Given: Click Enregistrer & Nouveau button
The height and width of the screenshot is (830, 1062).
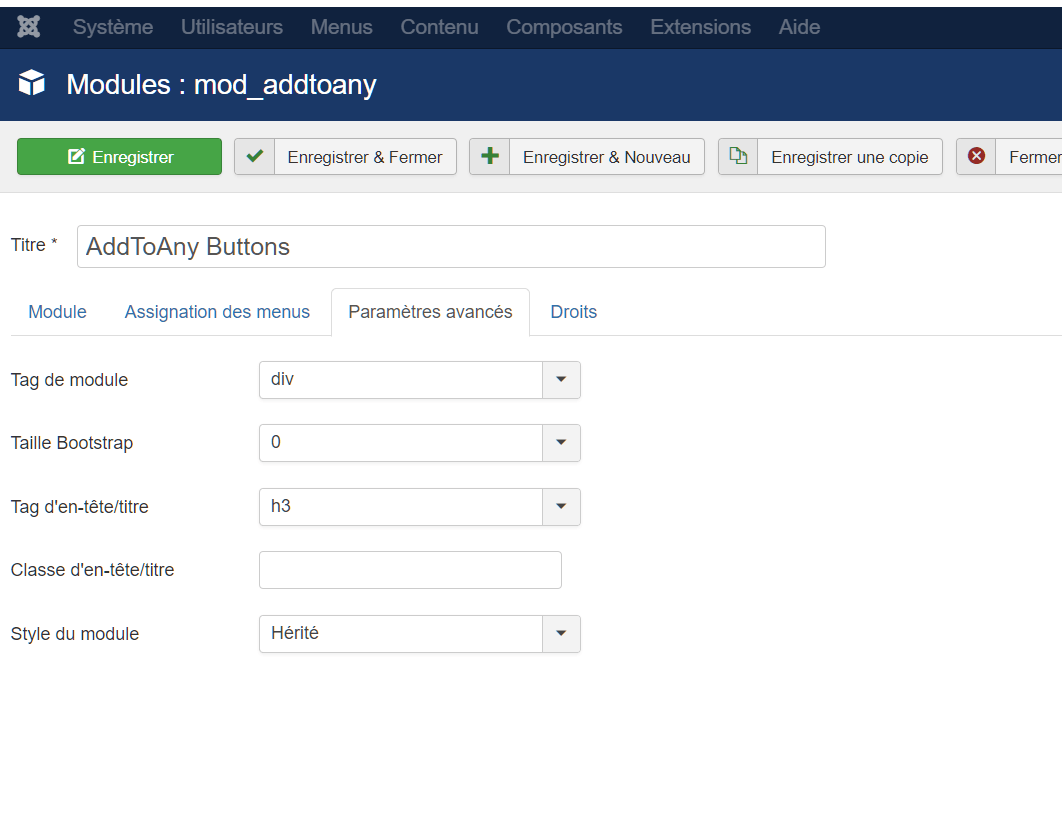Looking at the screenshot, I should (587, 157).
